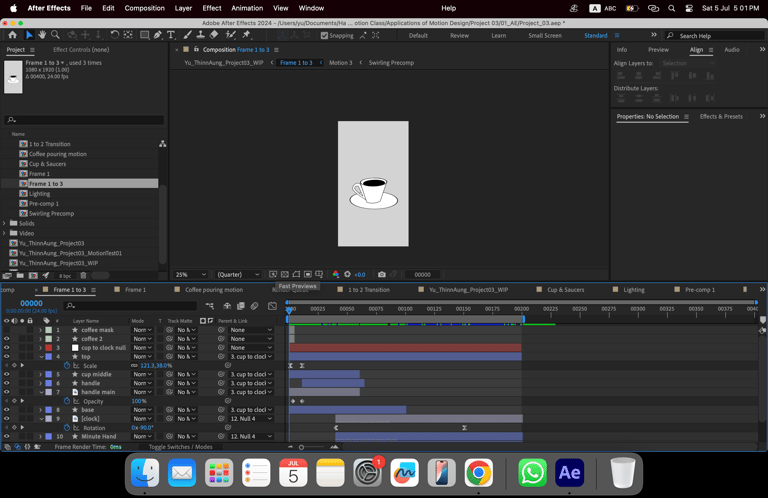This screenshot has height=498, width=768.
Task: Expand the coffee mask layer properties
Action: pos(41,330)
